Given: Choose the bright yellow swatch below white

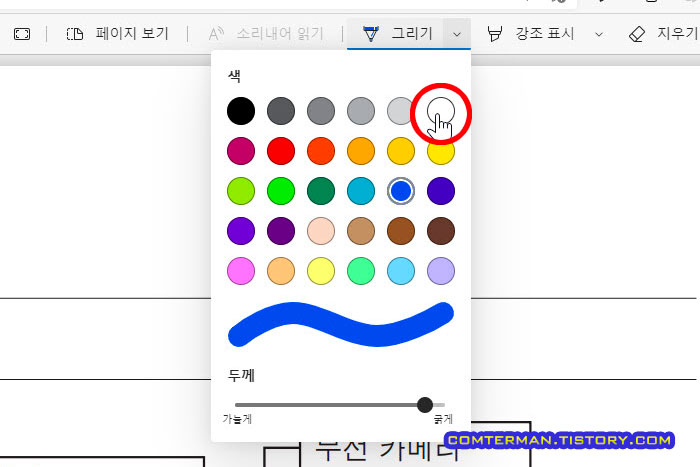Looking at the screenshot, I should point(441,152).
